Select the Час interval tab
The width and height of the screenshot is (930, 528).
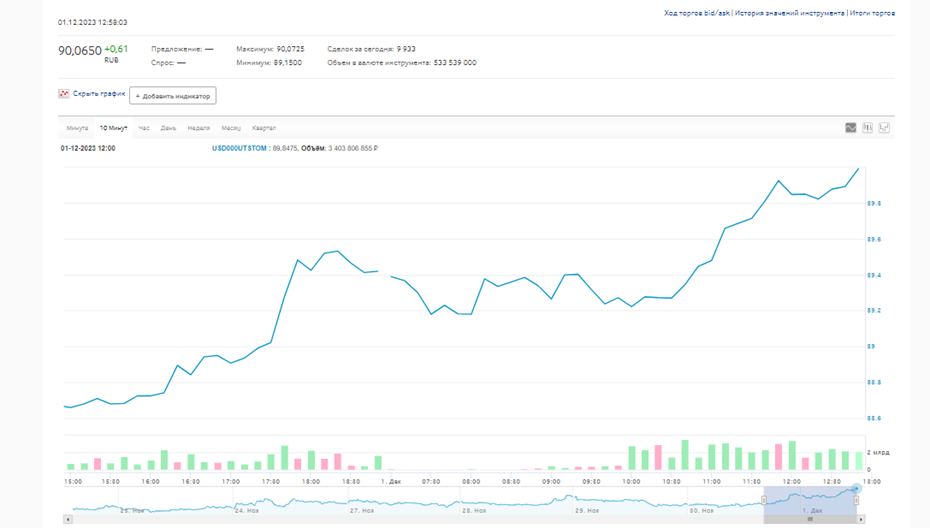144,128
